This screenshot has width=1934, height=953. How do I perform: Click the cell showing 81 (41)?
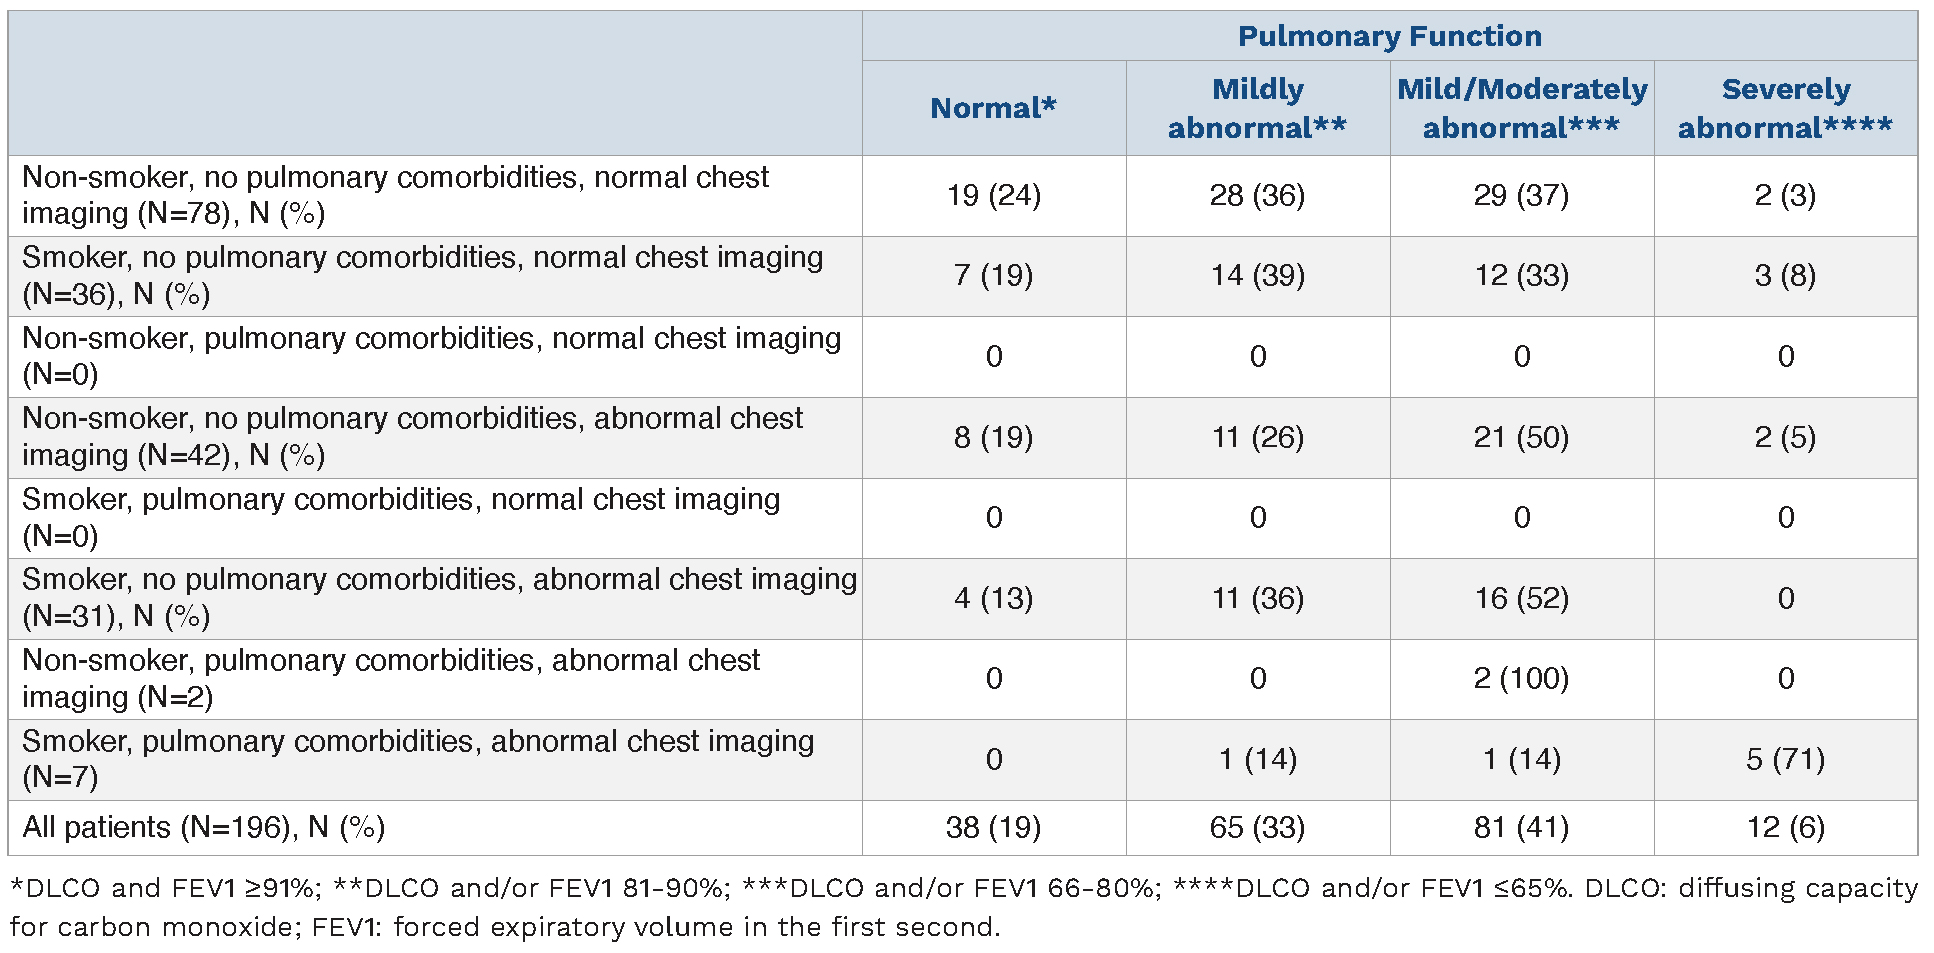tap(1521, 827)
